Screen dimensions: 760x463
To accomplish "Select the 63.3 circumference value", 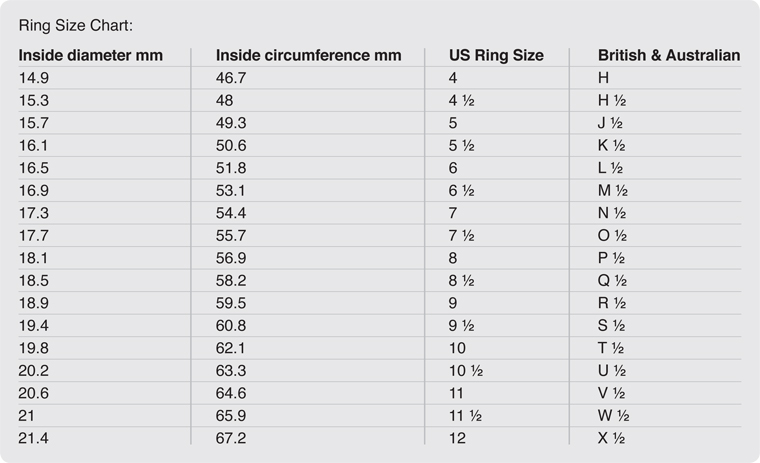I will pyautogui.click(x=232, y=370).
